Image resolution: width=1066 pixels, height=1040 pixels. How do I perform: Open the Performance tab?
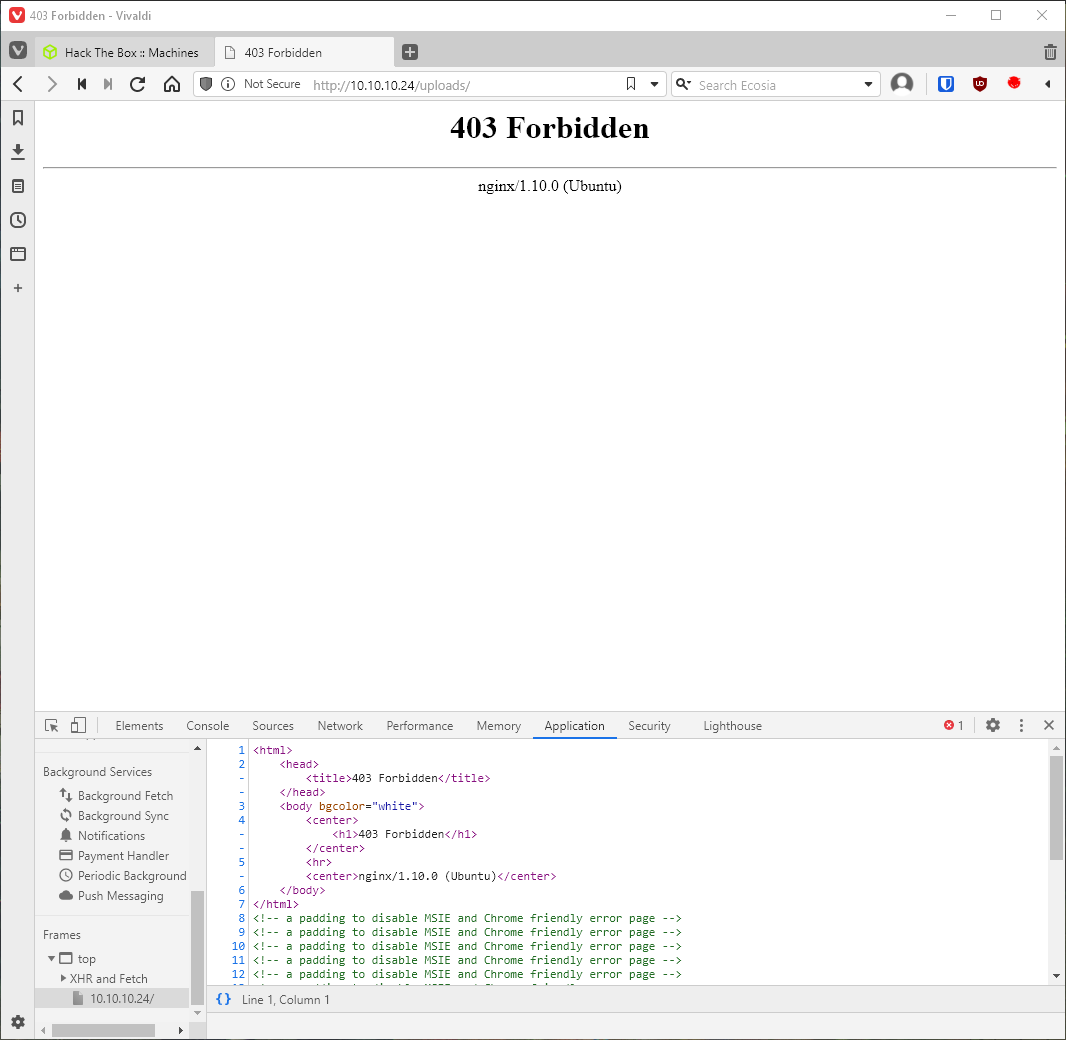point(419,726)
